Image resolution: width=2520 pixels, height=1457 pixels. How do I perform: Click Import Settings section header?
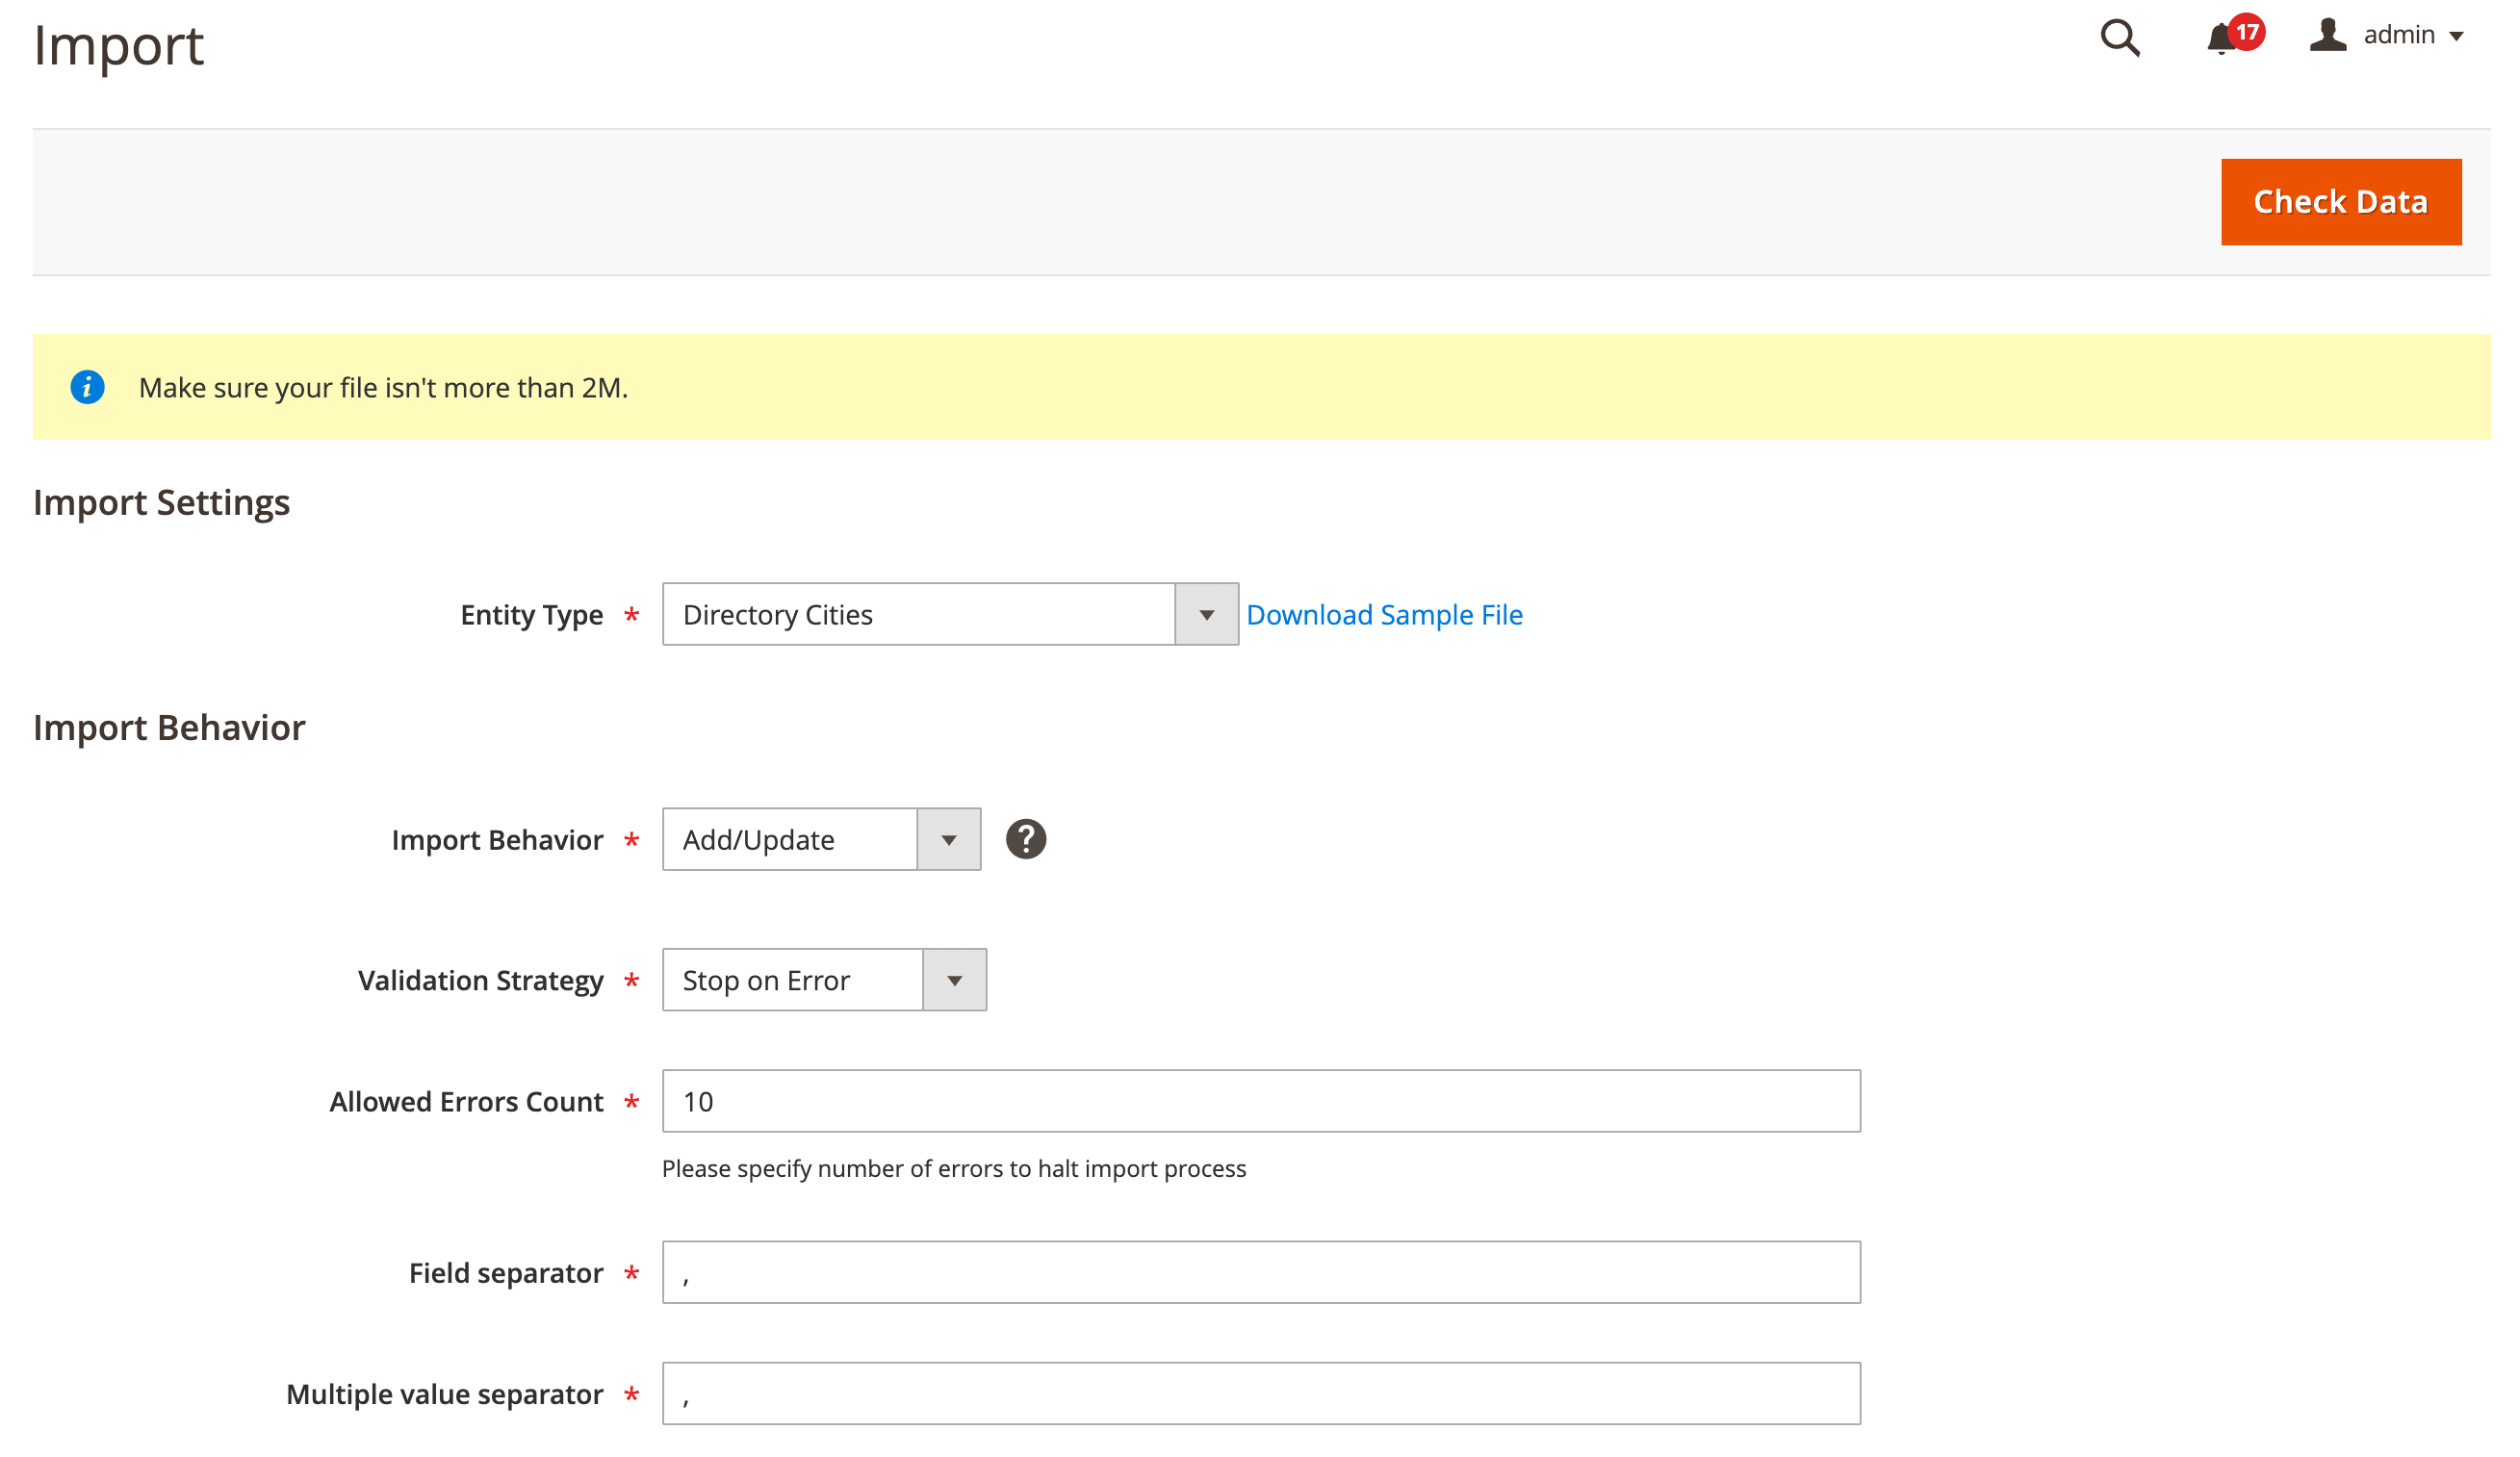(162, 503)
